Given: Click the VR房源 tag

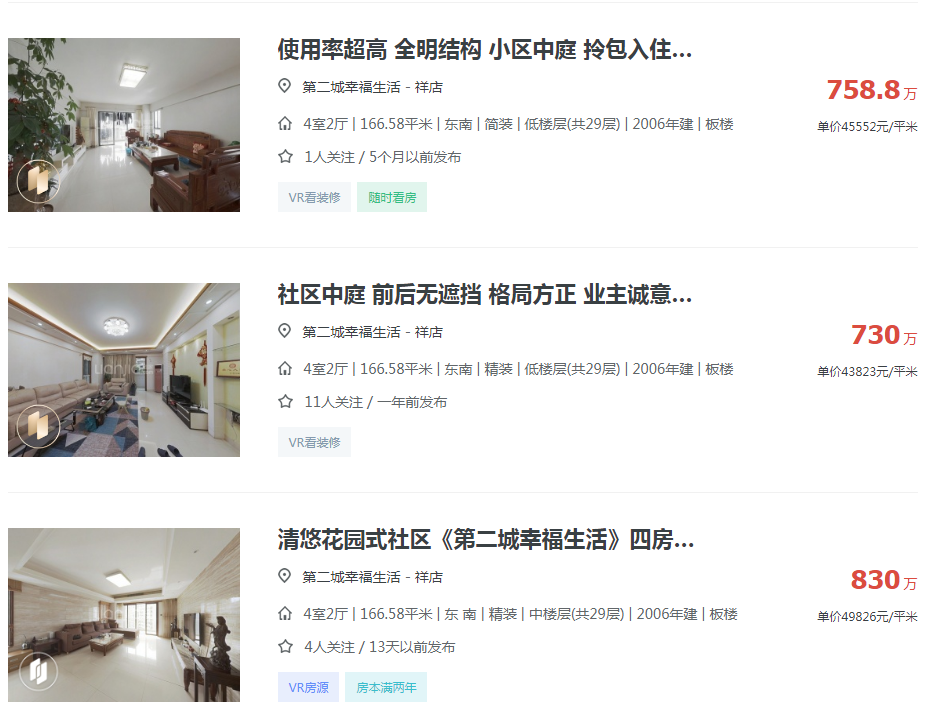Looking at the screenshot, I should coord(308,688).
